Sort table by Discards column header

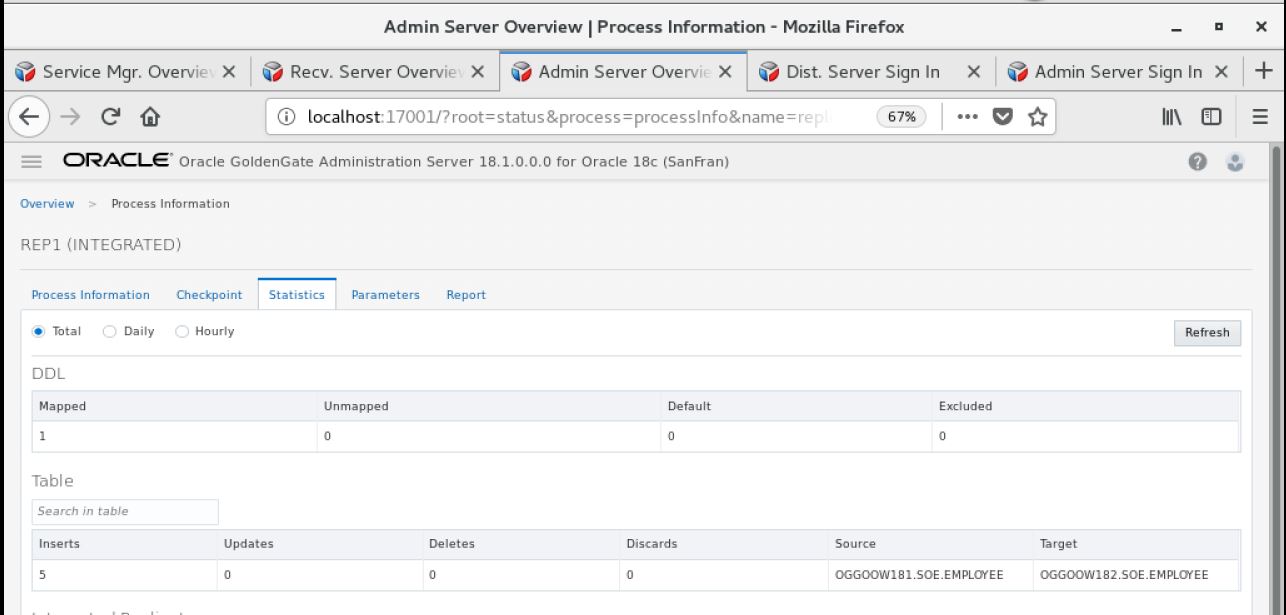click(724, 544)
